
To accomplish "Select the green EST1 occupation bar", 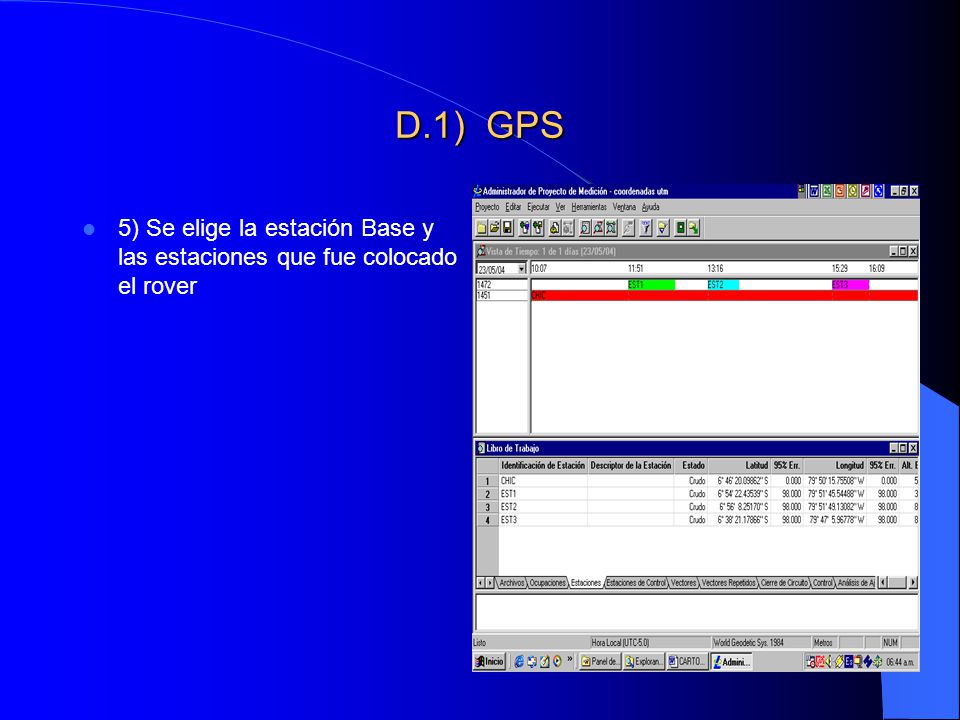I will (x=651, y=285).
